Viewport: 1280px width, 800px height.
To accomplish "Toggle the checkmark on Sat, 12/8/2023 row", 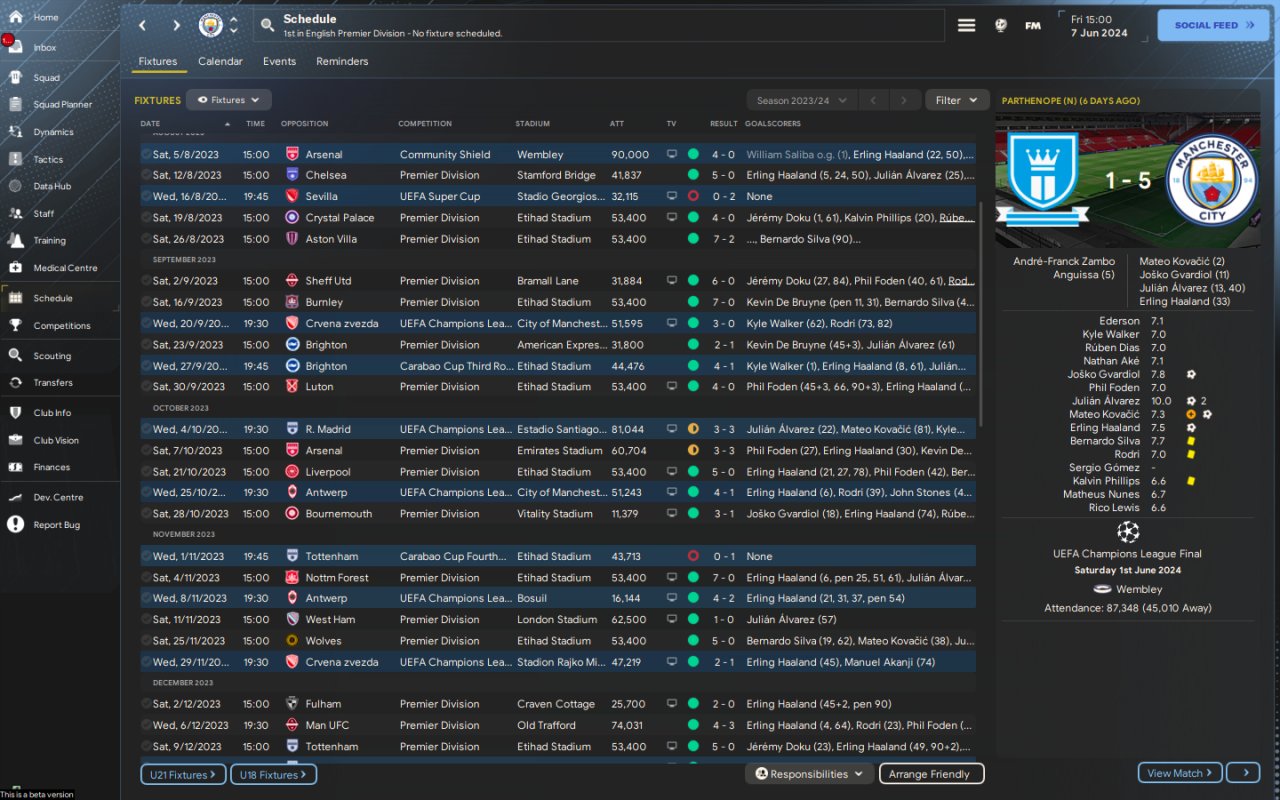I will tap(146, 175).
